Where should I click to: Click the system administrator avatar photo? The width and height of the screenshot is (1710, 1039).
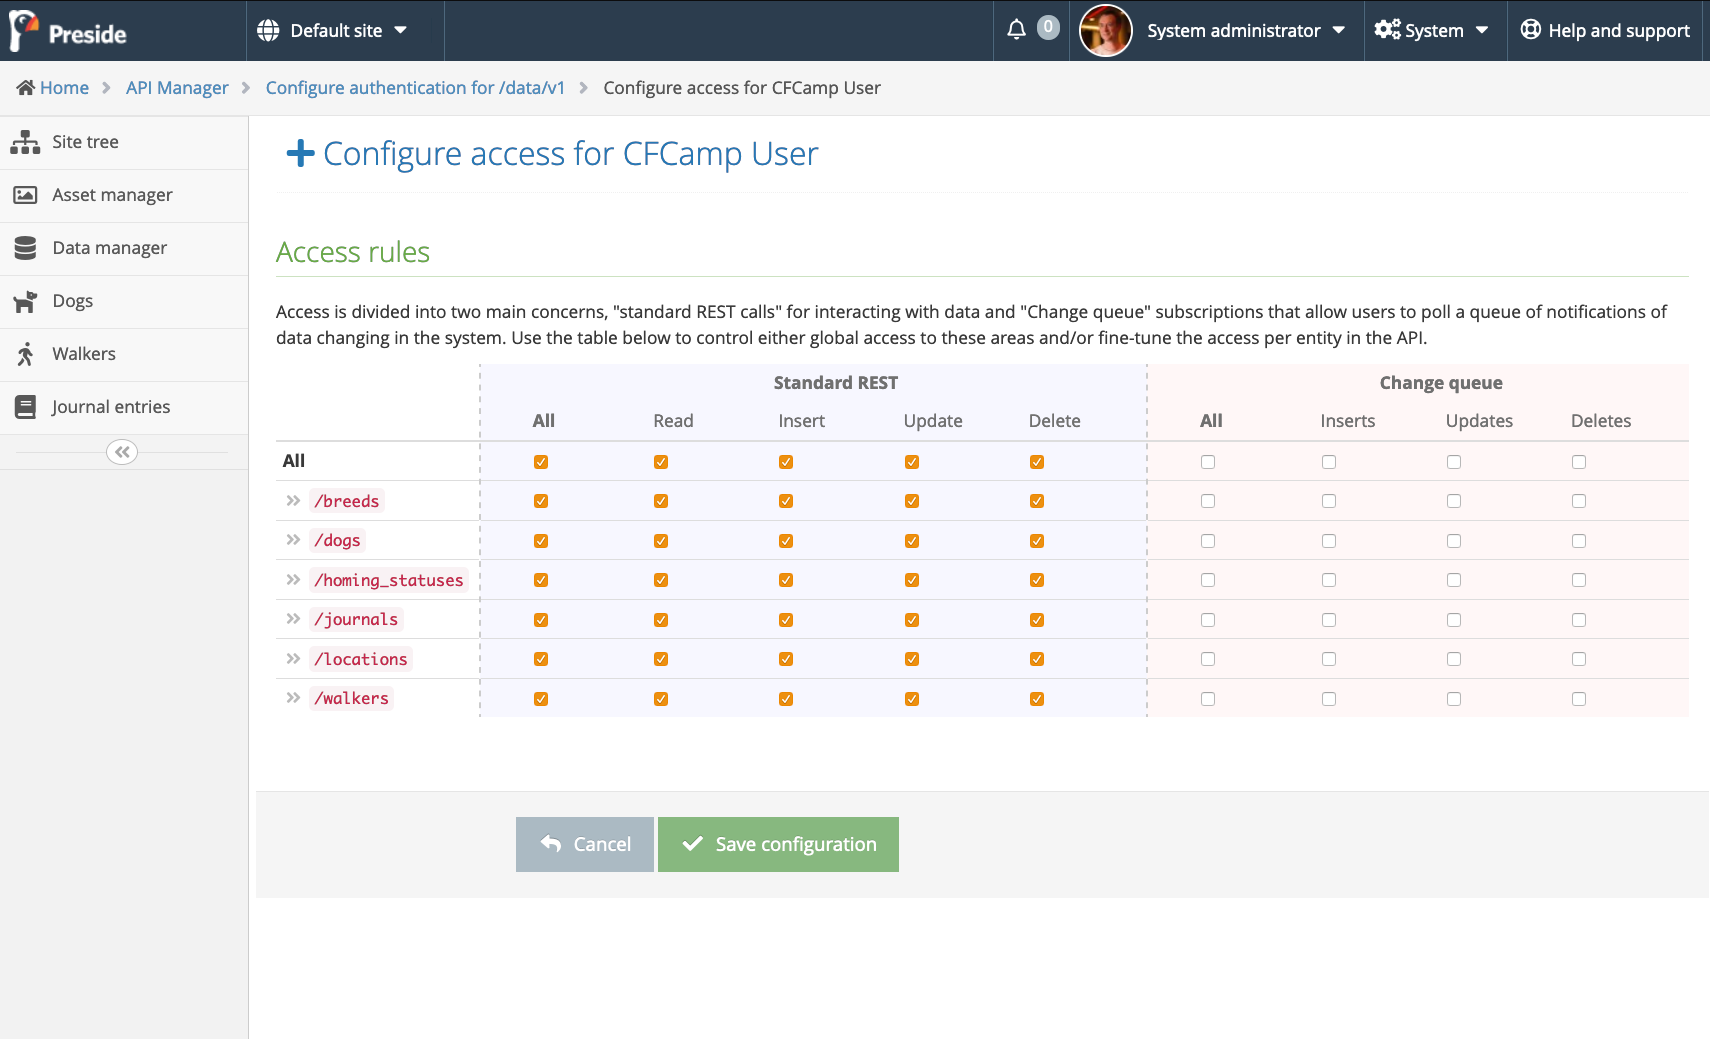(x=1105, y=31)
